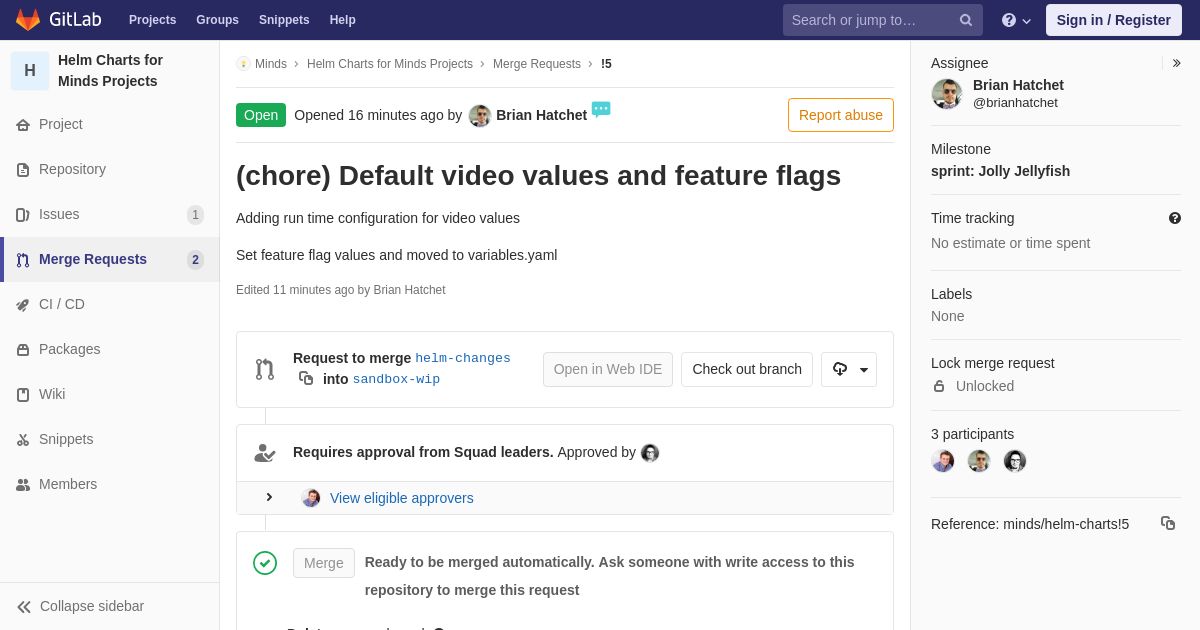Open the sprint: Jolly Jellyfish milestone
The height and width of the screenshot is (630, 1200).
tap(1000, 171)
